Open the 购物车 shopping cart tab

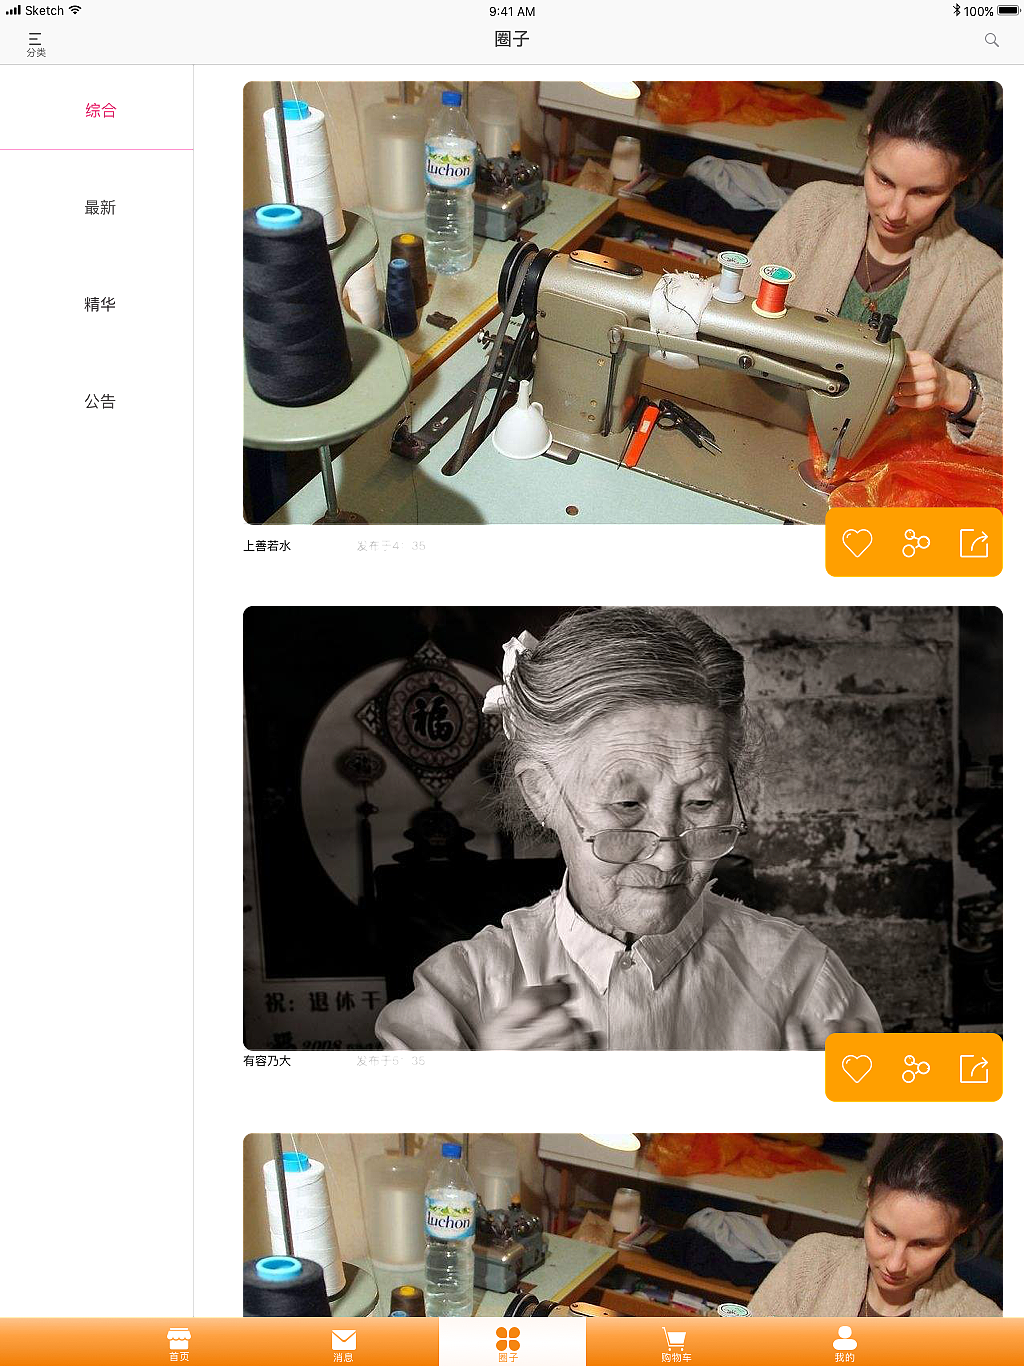675,1344
